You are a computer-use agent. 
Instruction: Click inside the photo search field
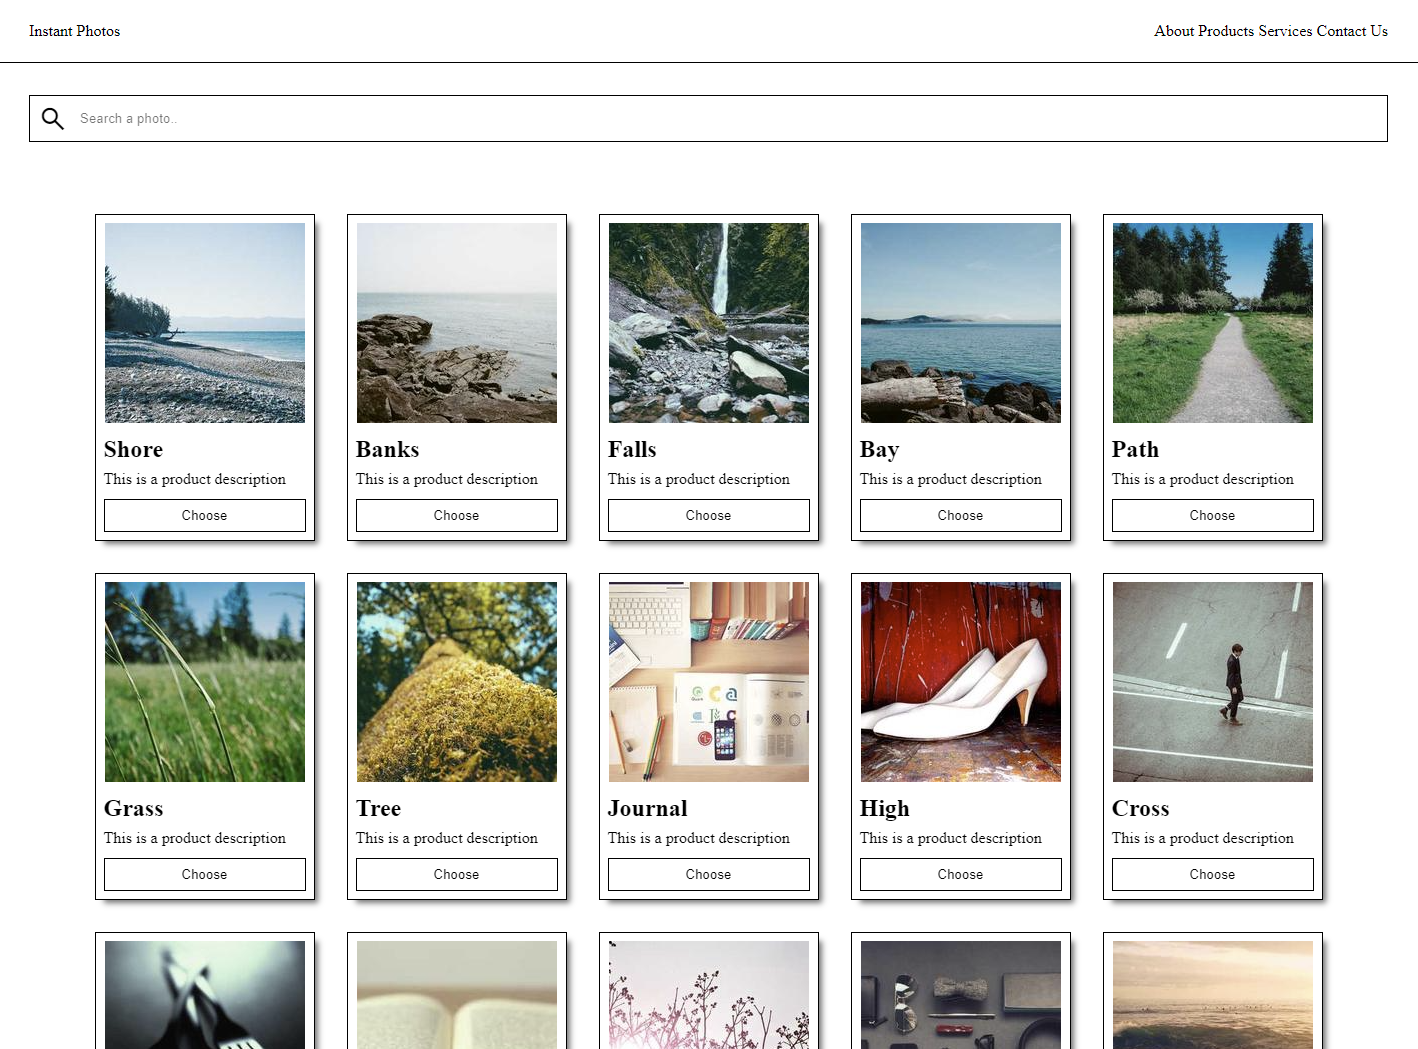click(x=400, y=118)
